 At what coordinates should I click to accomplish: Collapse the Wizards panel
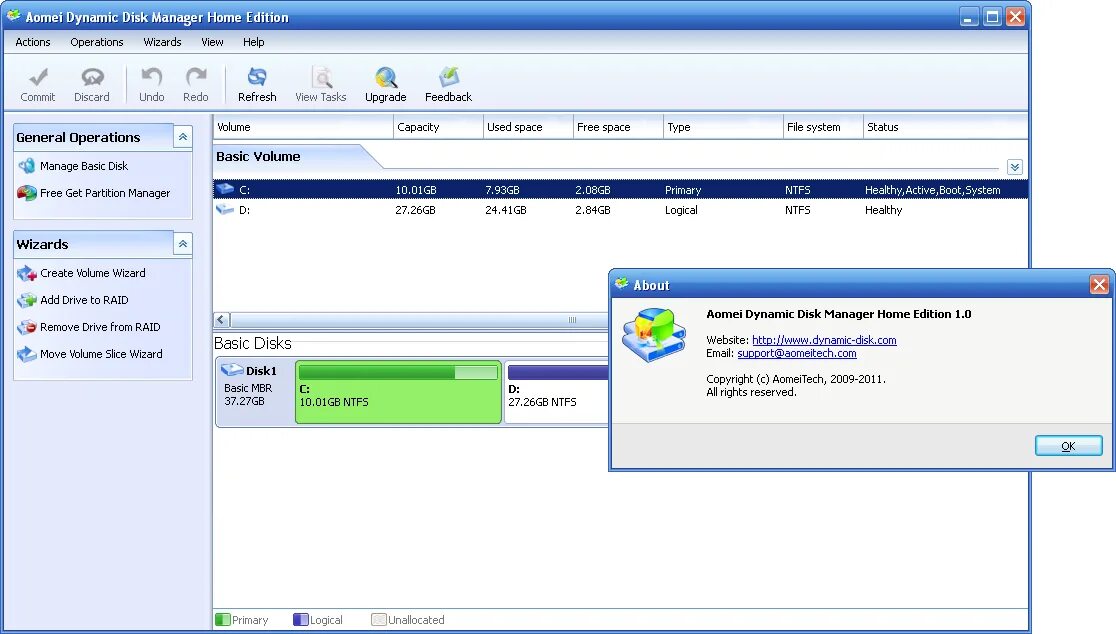pos(183,244)
